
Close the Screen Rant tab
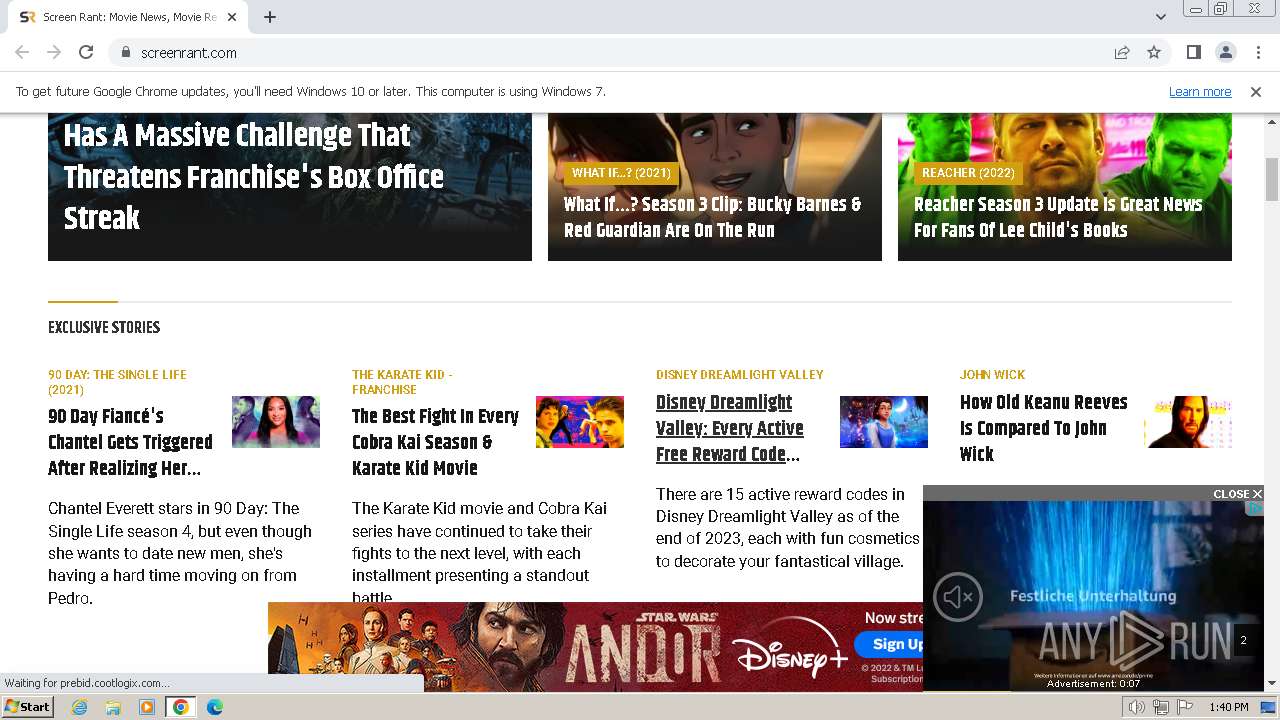pos(233,17)
